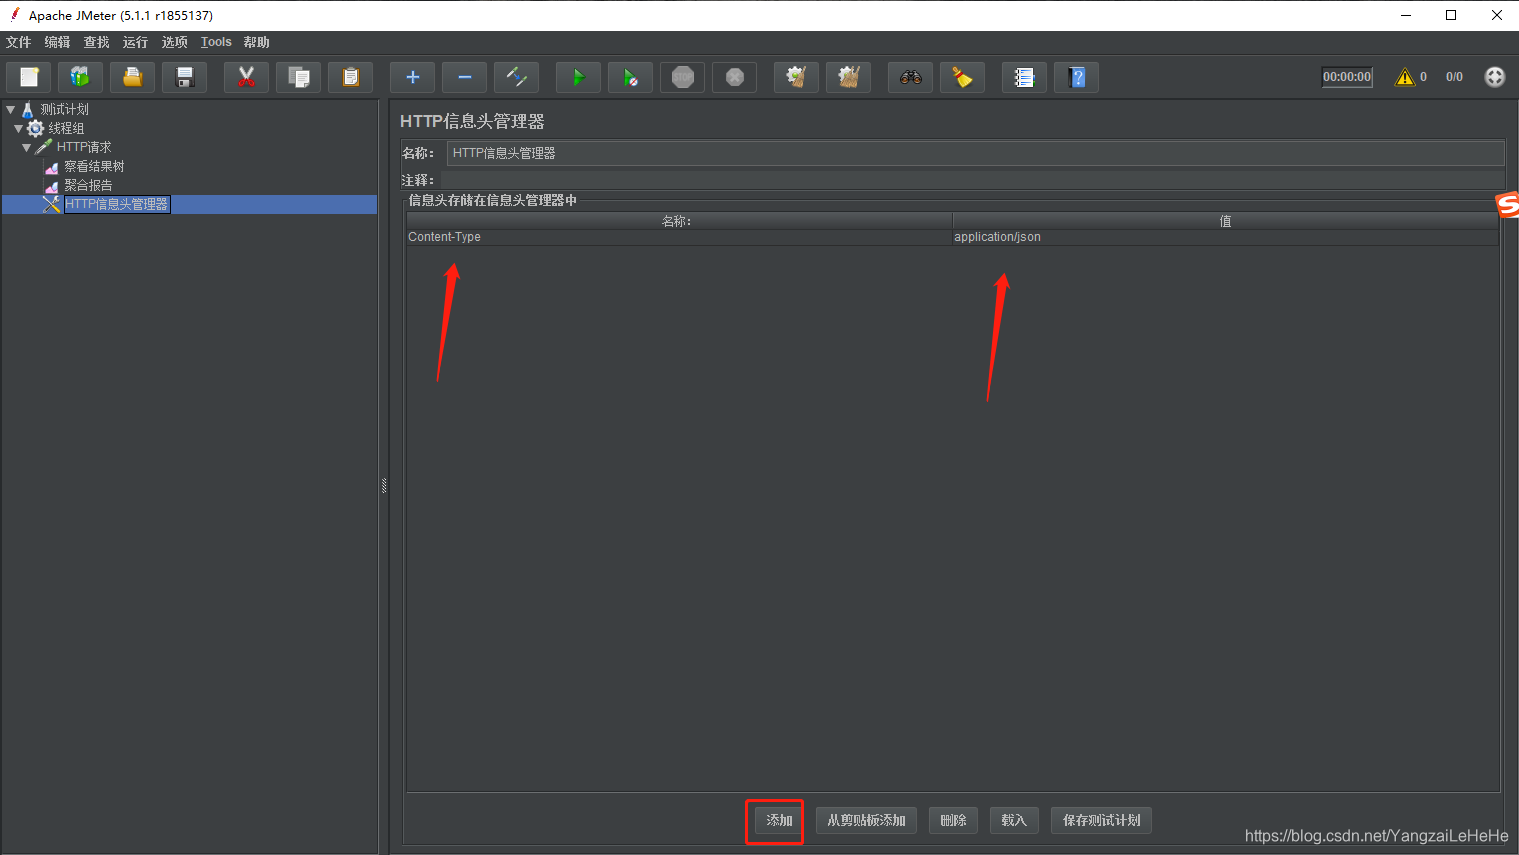Click the Clear all results icon
The width and height of the screenshot is (1519, 855).
coord(848,77)
